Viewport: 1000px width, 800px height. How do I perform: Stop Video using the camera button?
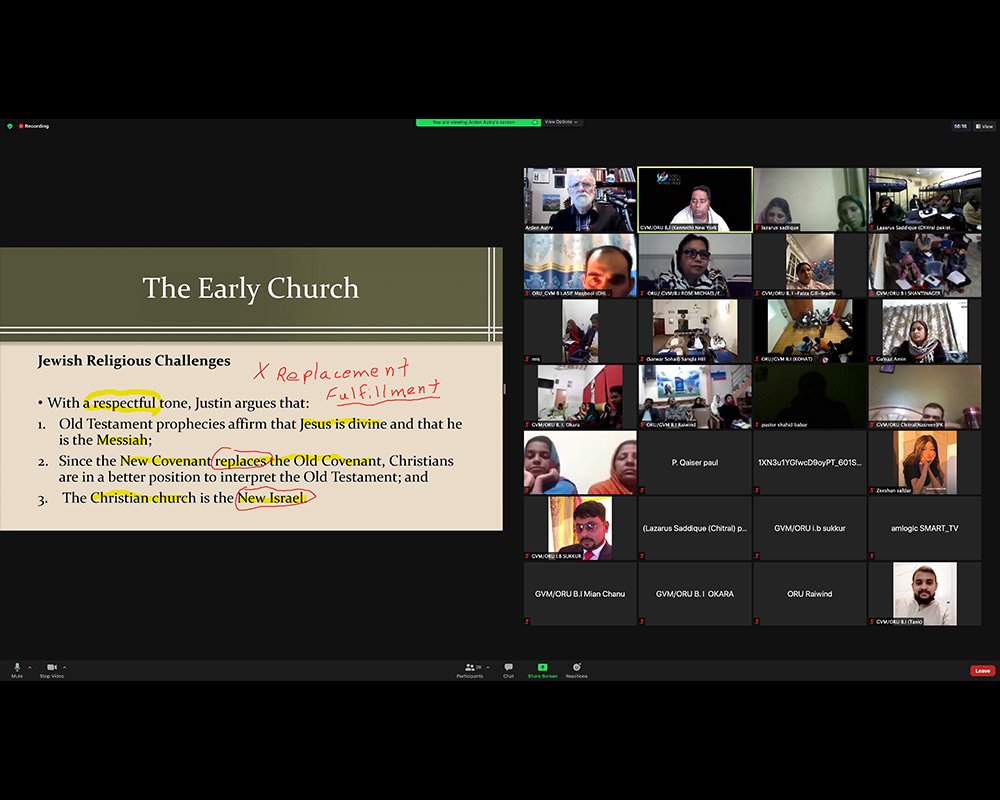click(51, 668)
